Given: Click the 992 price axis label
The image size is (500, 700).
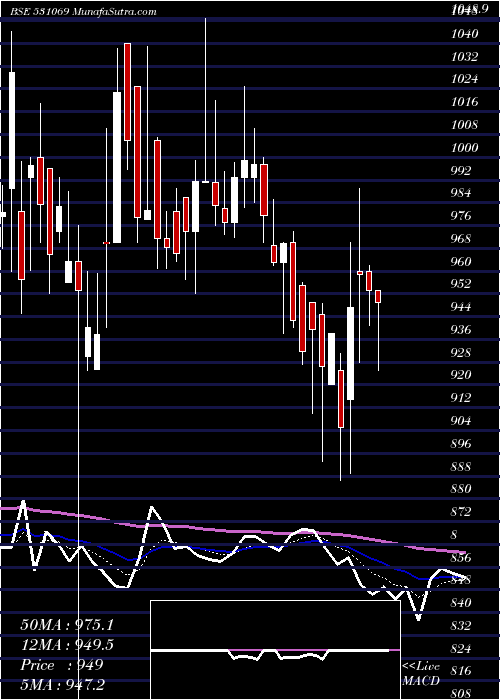Looking at the screenshot, I should coord(461,171).
